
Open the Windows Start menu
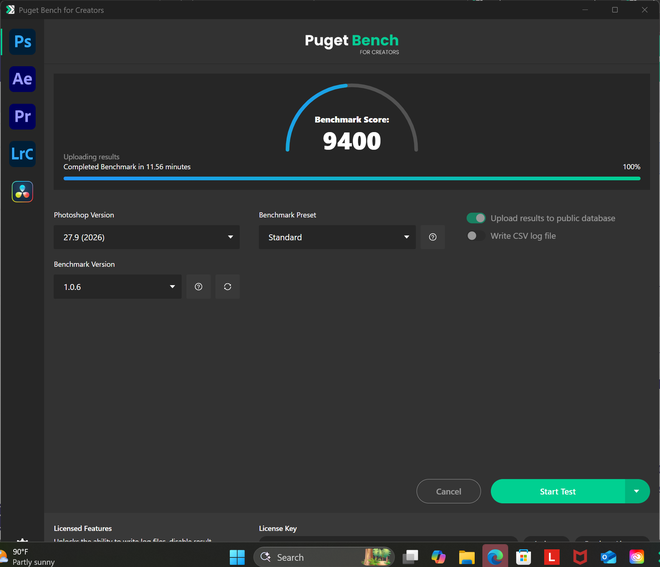tap(237, 557)
